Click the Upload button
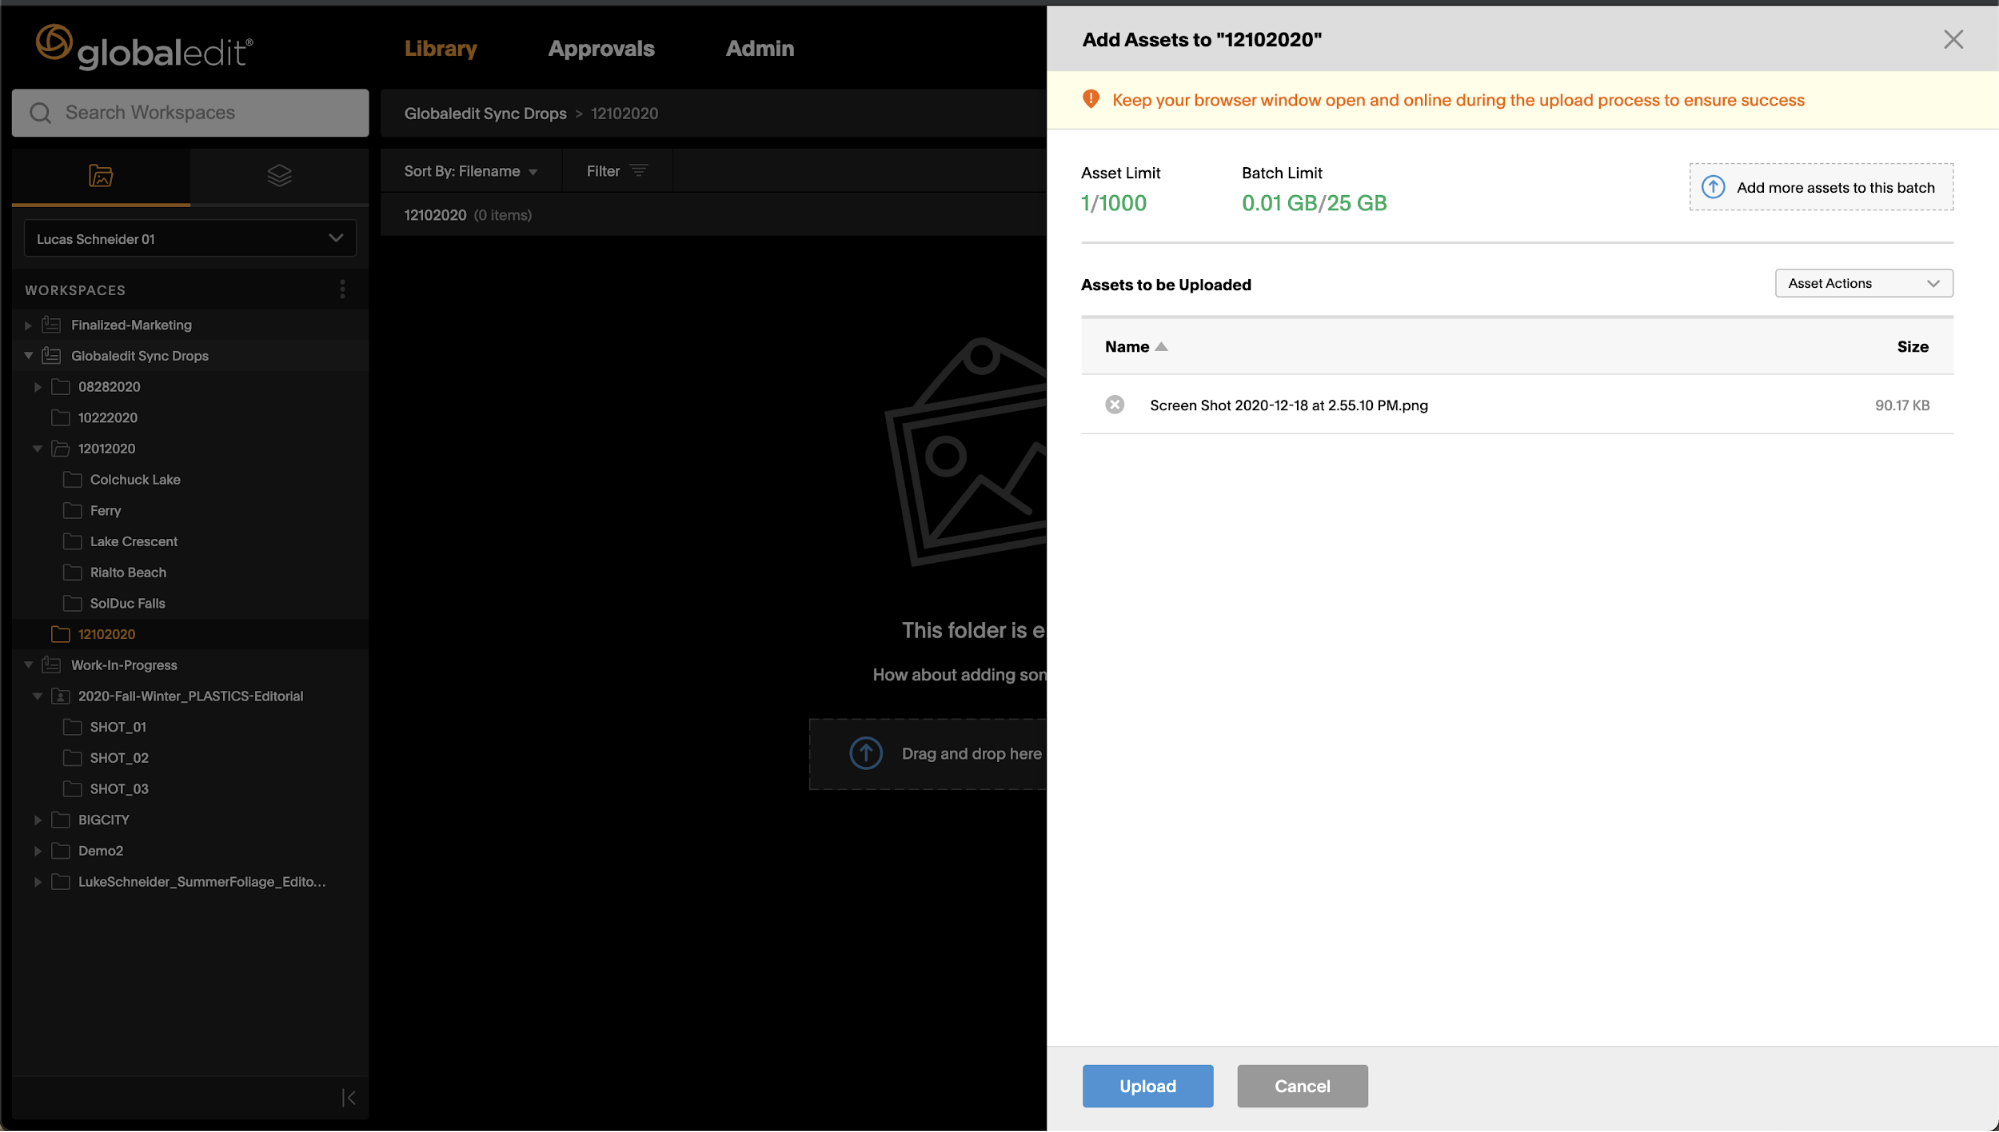 click(1148, 1086)
